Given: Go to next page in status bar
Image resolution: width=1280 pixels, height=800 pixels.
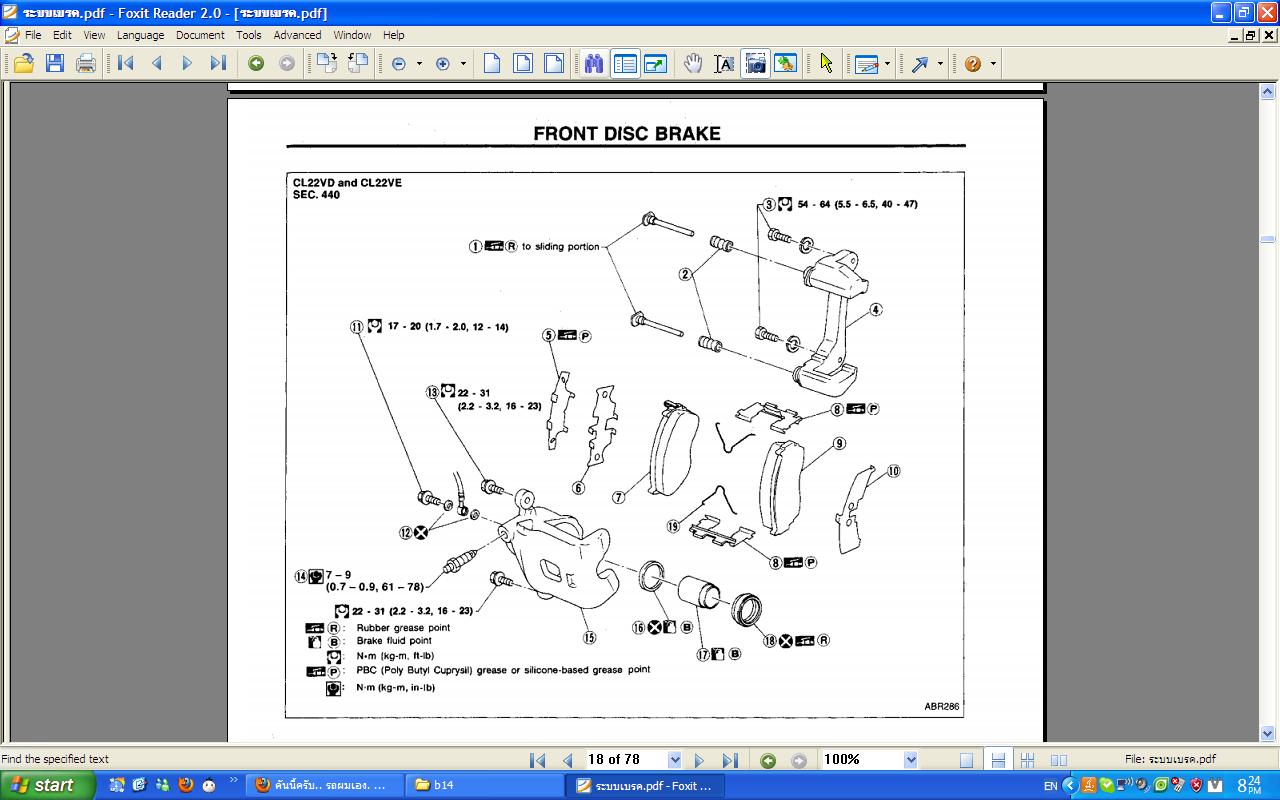Looking at the screenshot, I should pyautogui.click(x=699, y=760).
